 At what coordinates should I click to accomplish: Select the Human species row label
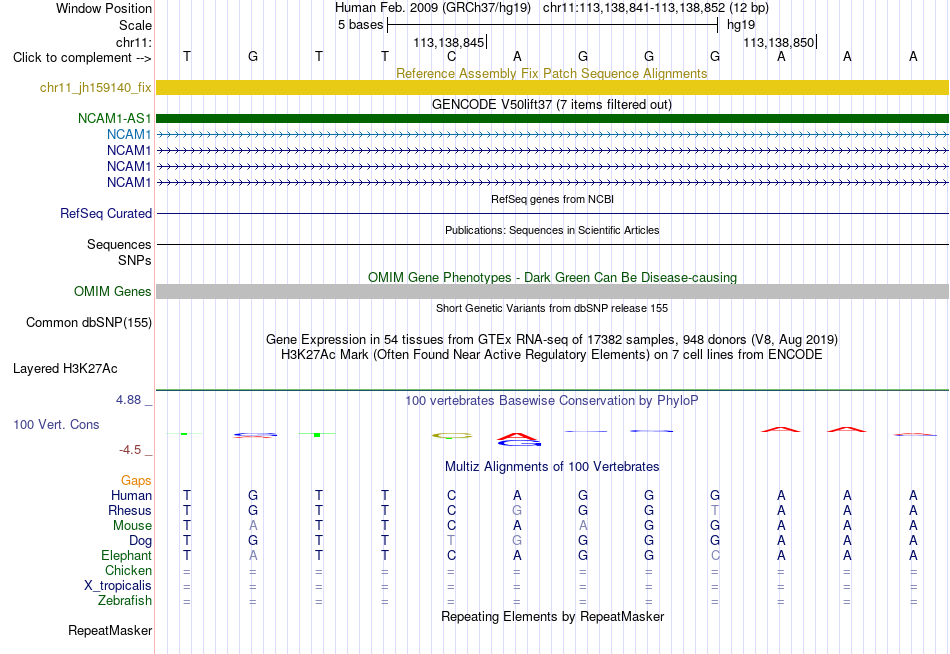click(131, 495)
